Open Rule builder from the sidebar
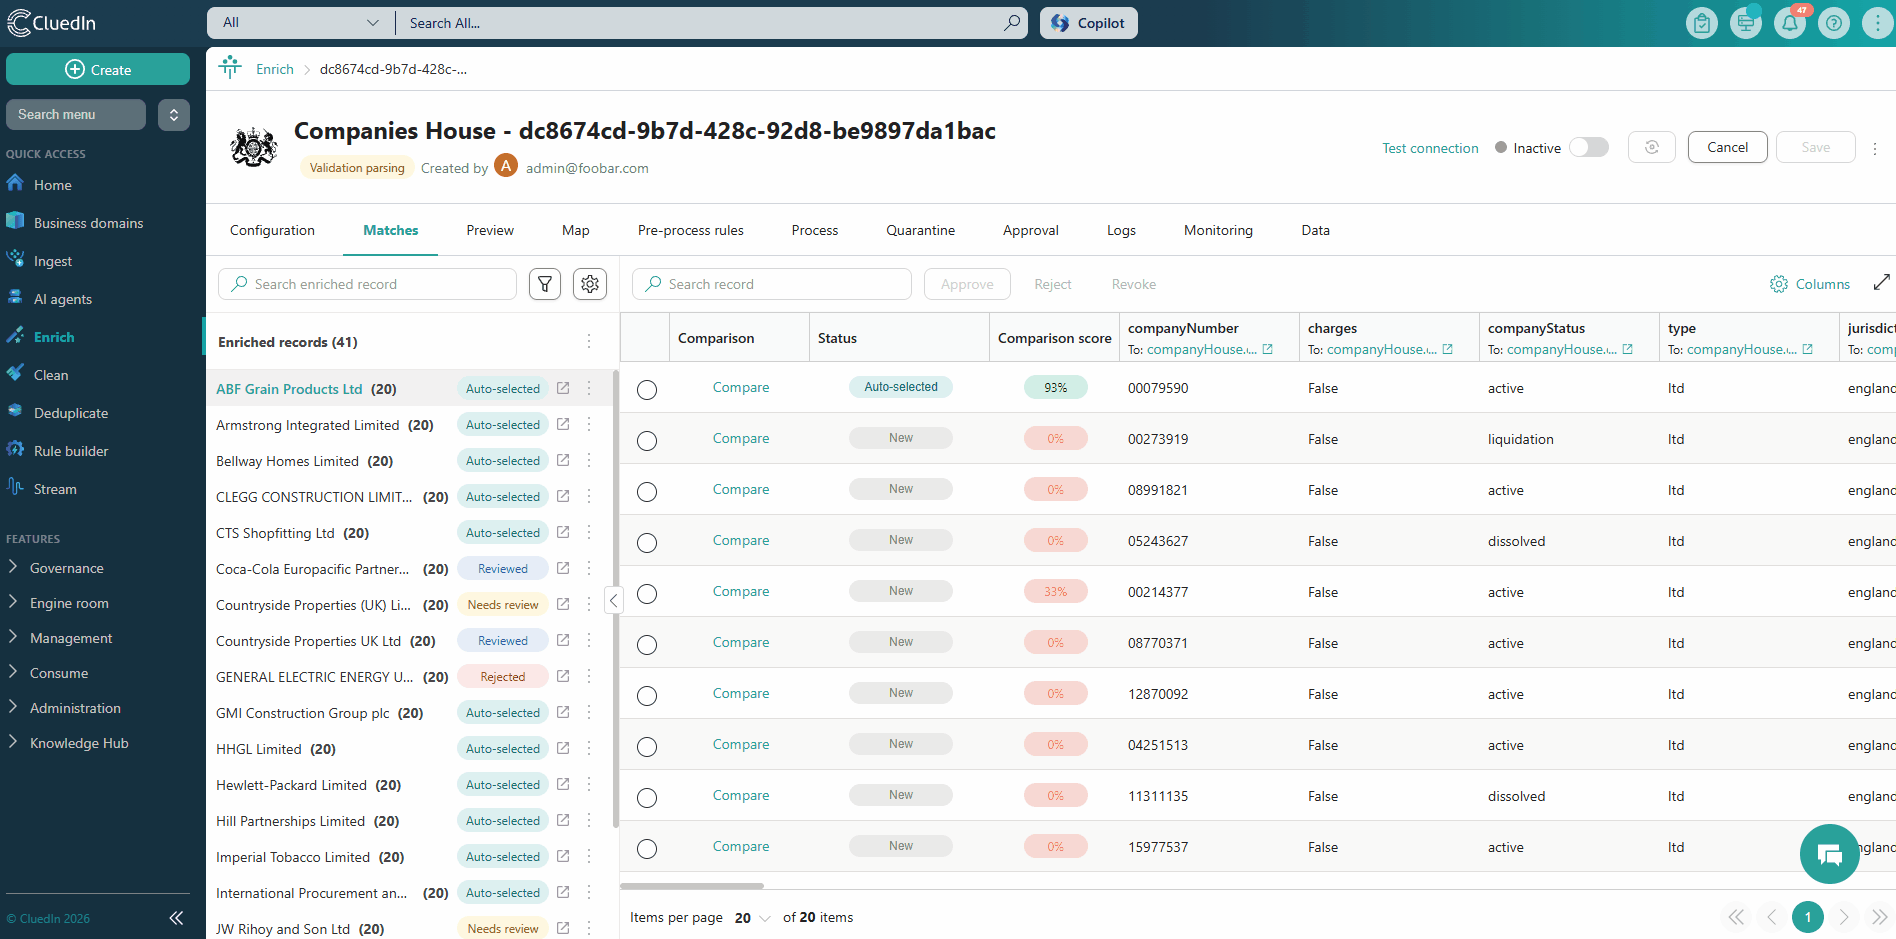Screen dimensions: 1896x939 [71, 451]
